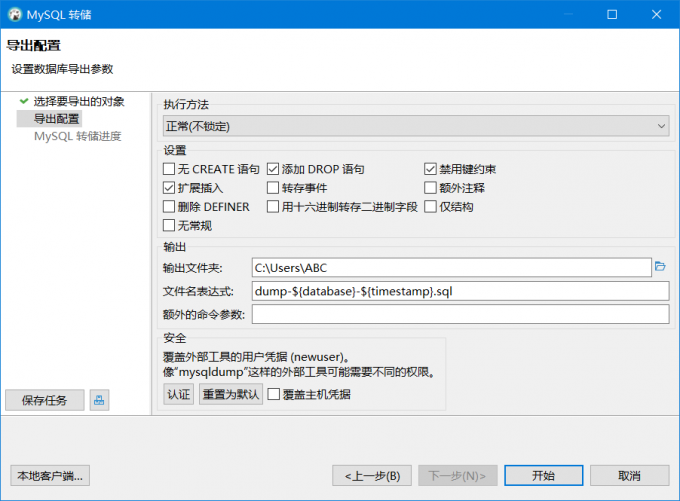Enable 覆盖主机凭据 checkbox
Viewport: 680px width, 501px height.
(x=274, y=394)
